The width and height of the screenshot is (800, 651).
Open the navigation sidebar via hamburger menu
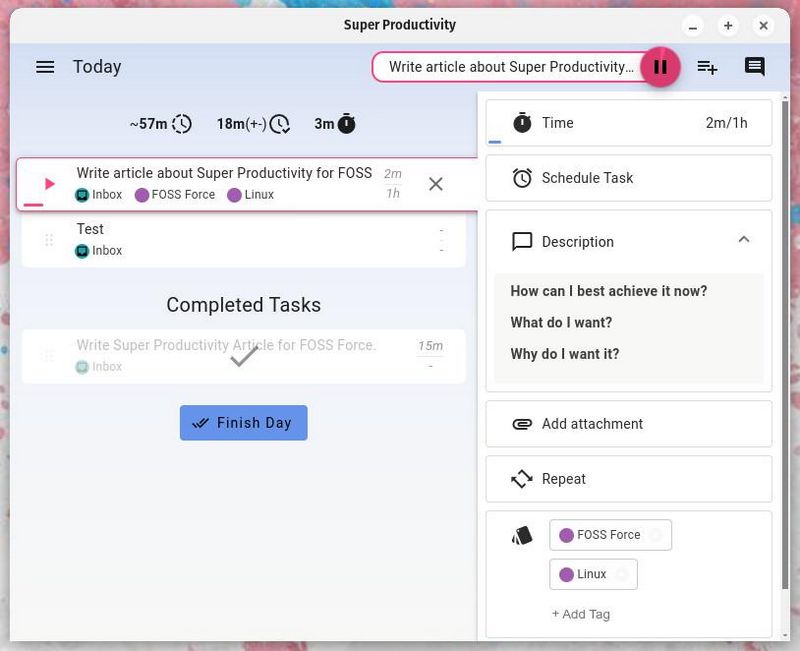(45, 66)
